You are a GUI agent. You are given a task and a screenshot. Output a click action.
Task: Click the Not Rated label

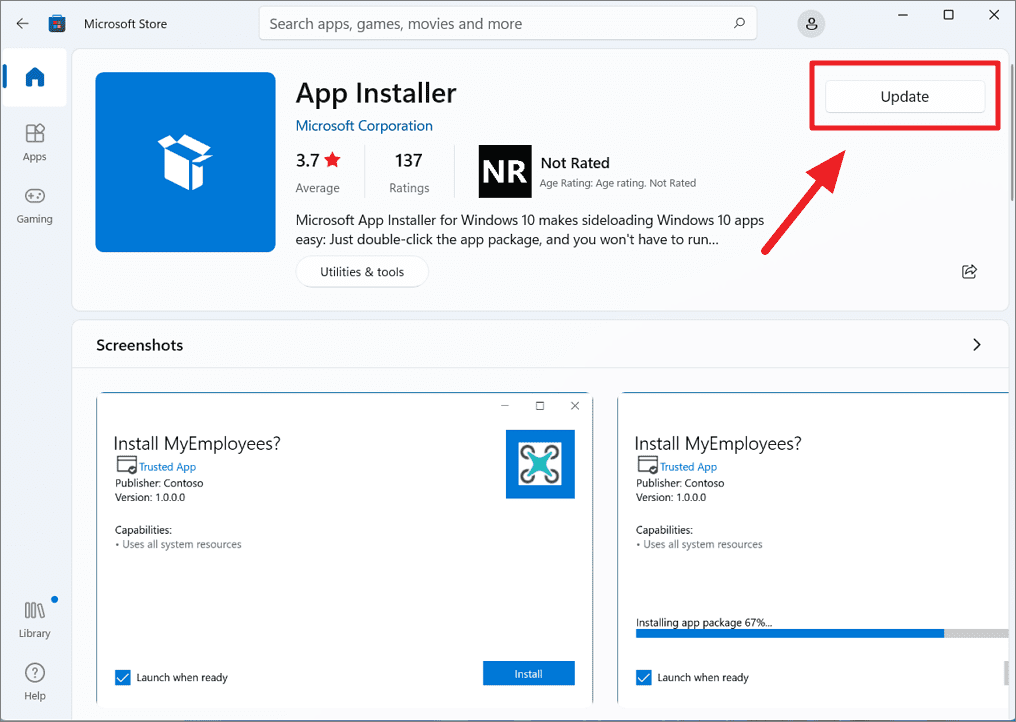click(575, 163)
